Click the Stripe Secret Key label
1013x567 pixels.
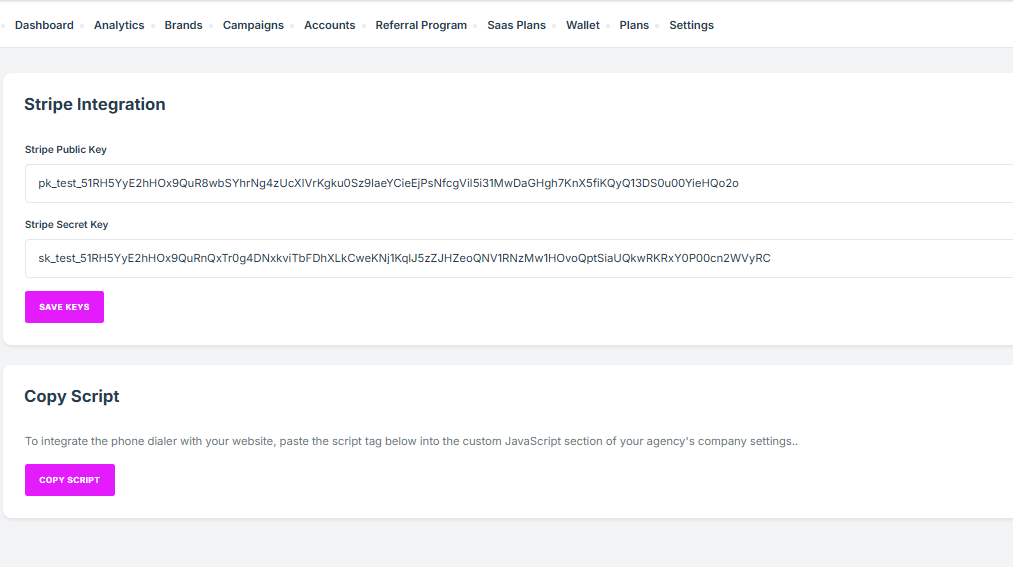[x=67, y=225]
